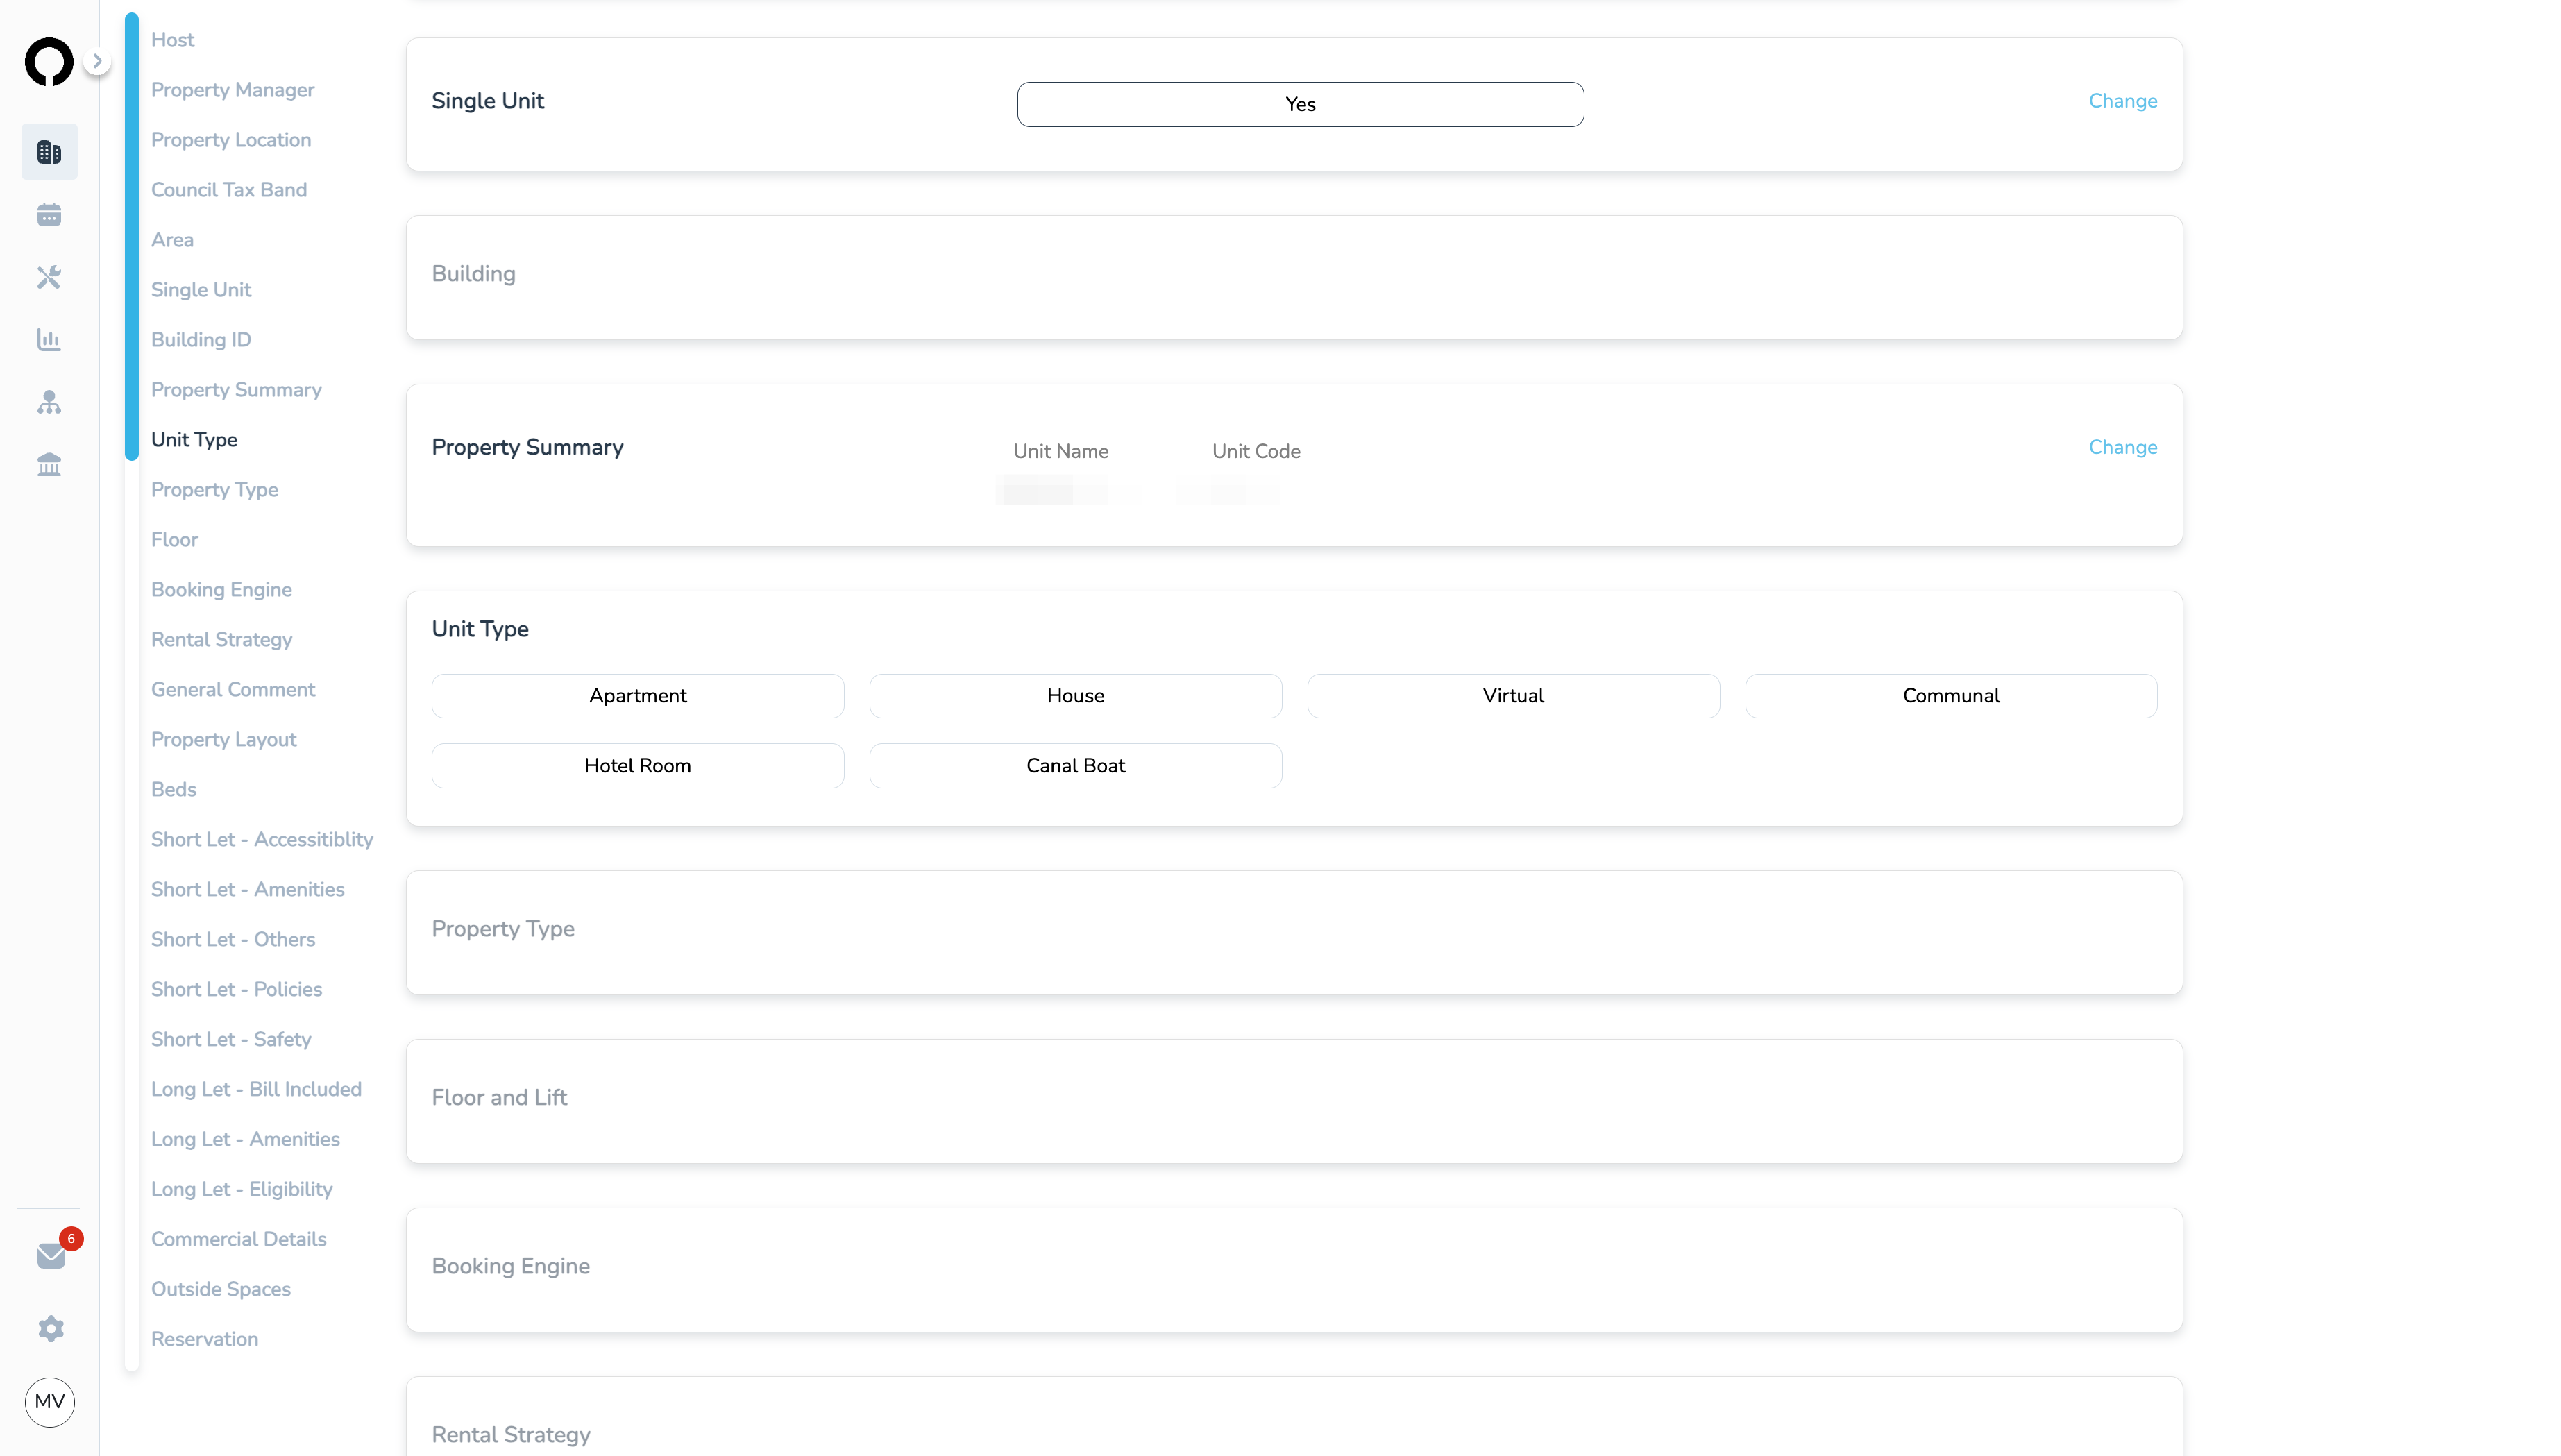Go to Council Tax Band section
This screenshot has height=1456, width=2561.
(229, 190)
